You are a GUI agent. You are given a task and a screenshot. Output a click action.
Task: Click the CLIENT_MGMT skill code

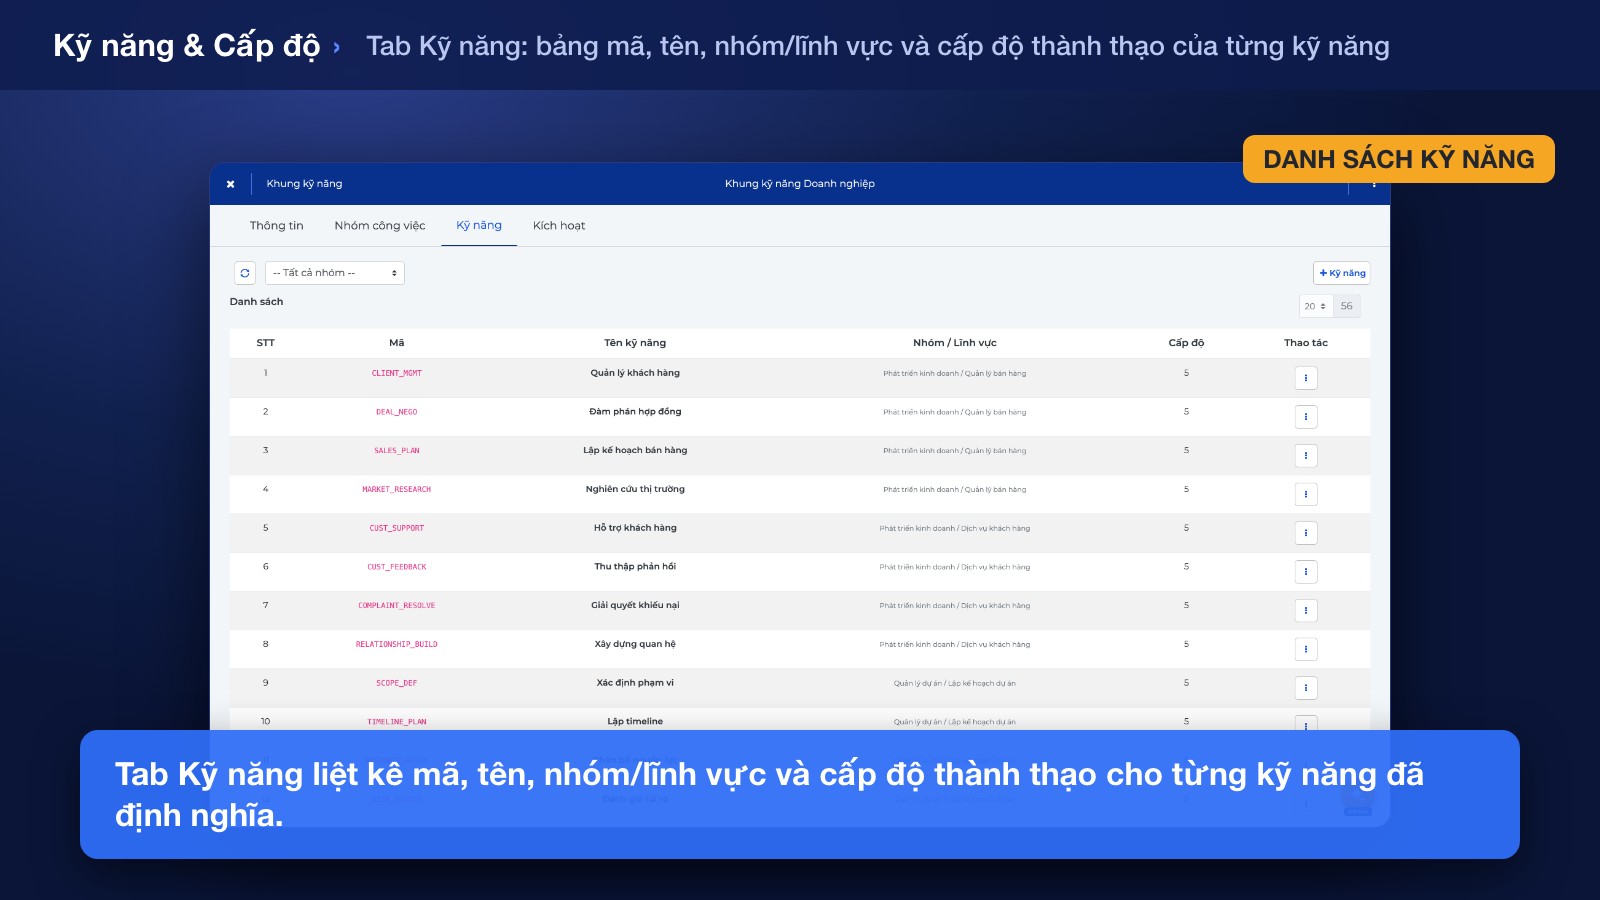pos(397,373)
